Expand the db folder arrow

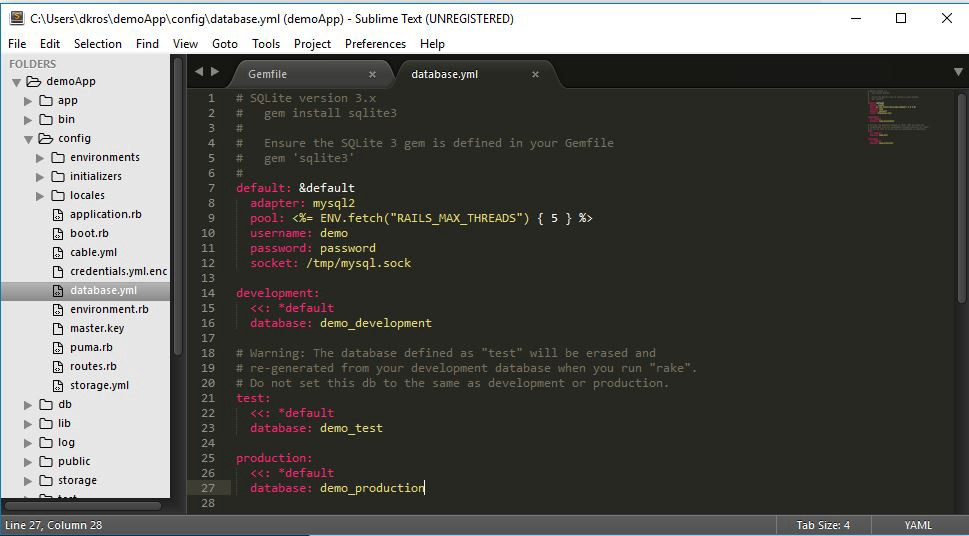pos(28,406)
